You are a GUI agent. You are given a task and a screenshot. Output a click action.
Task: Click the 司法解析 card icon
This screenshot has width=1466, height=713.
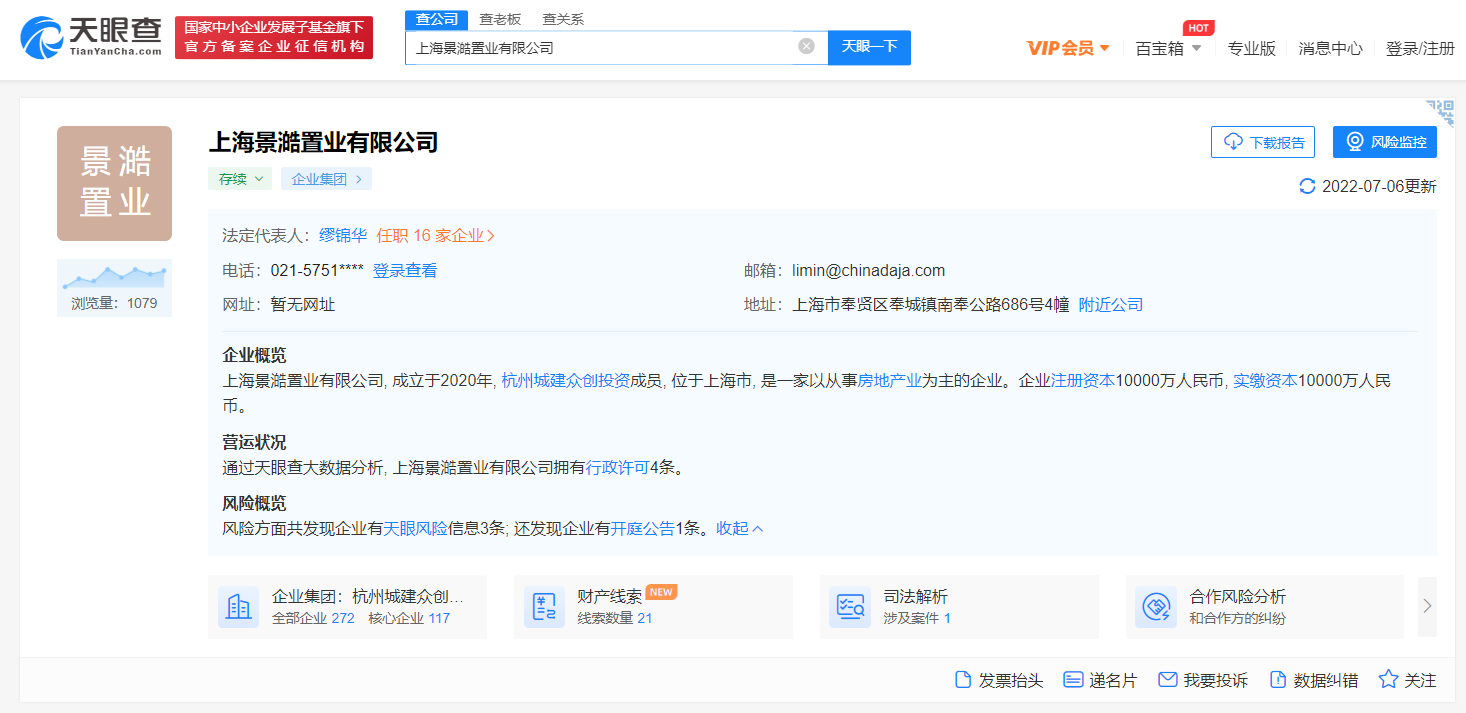tap(850, 607)
